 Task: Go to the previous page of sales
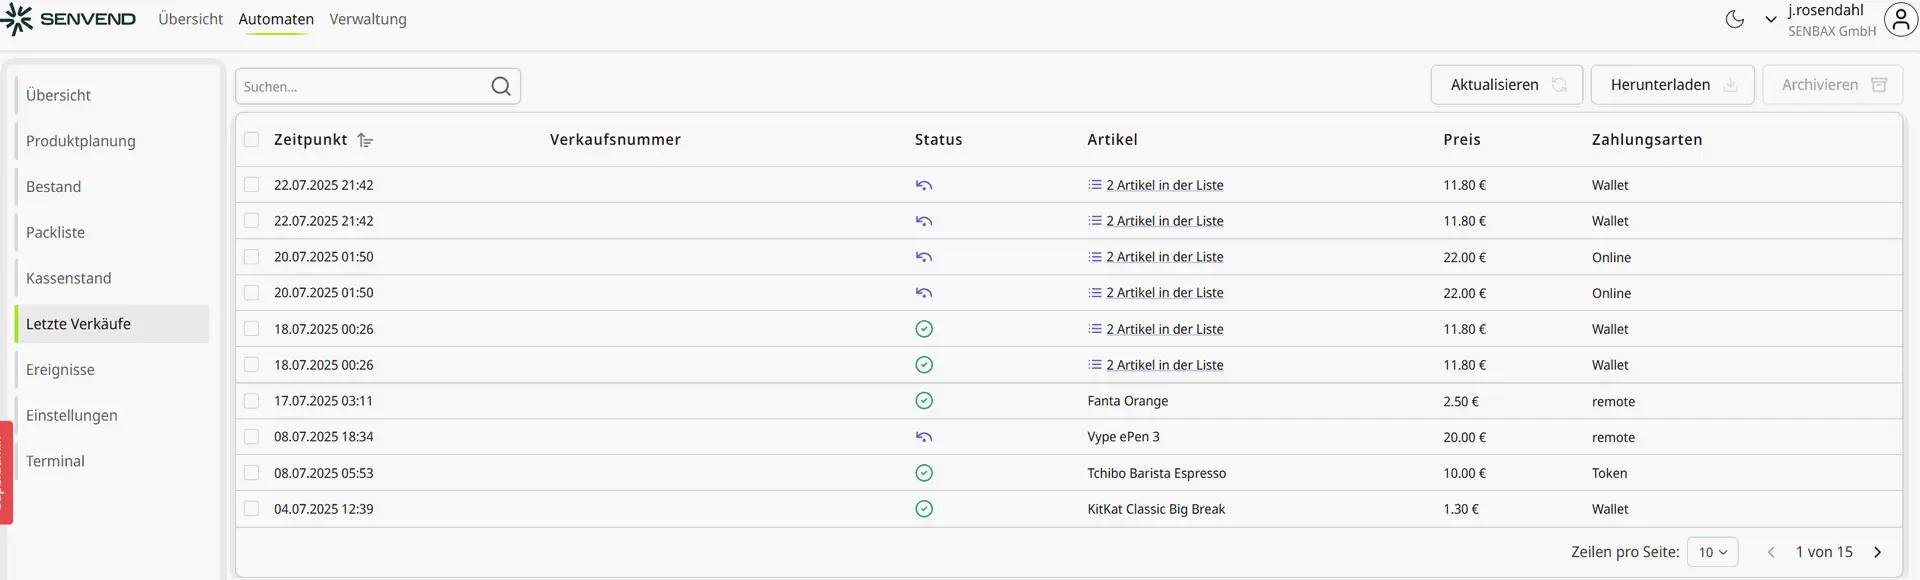[1771, 552]
